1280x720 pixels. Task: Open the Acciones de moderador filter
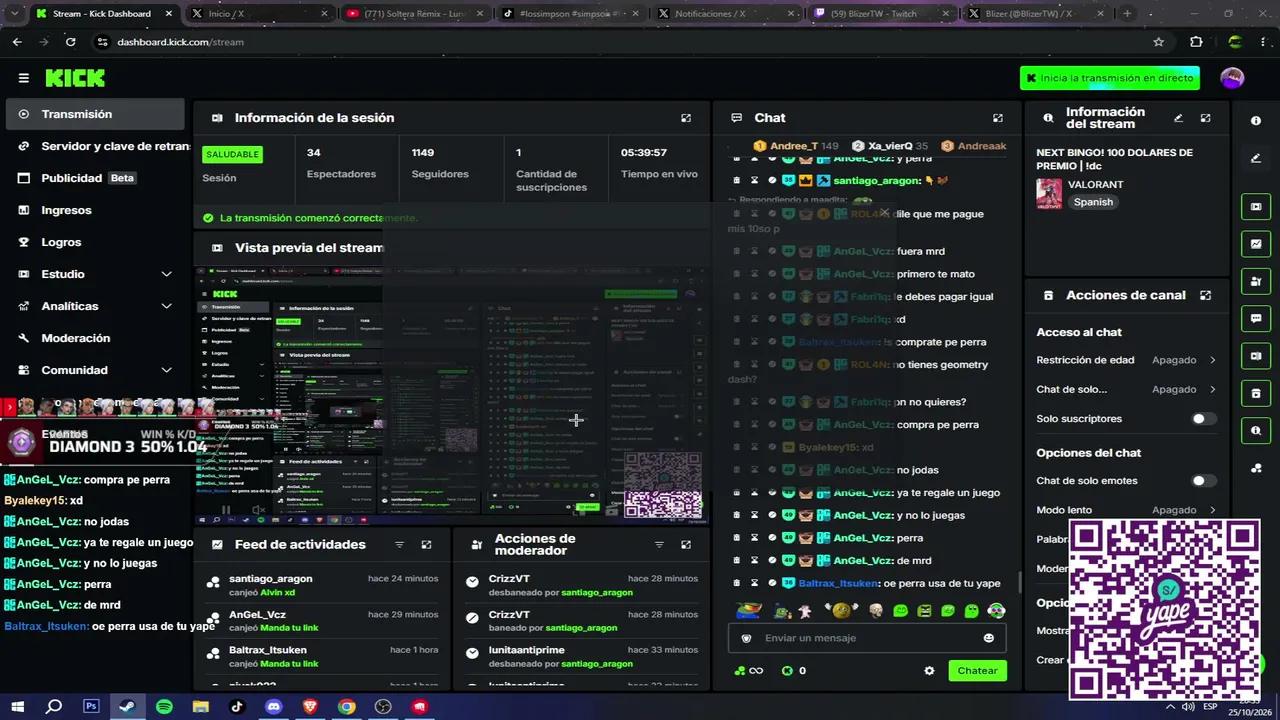pos(659,545)
